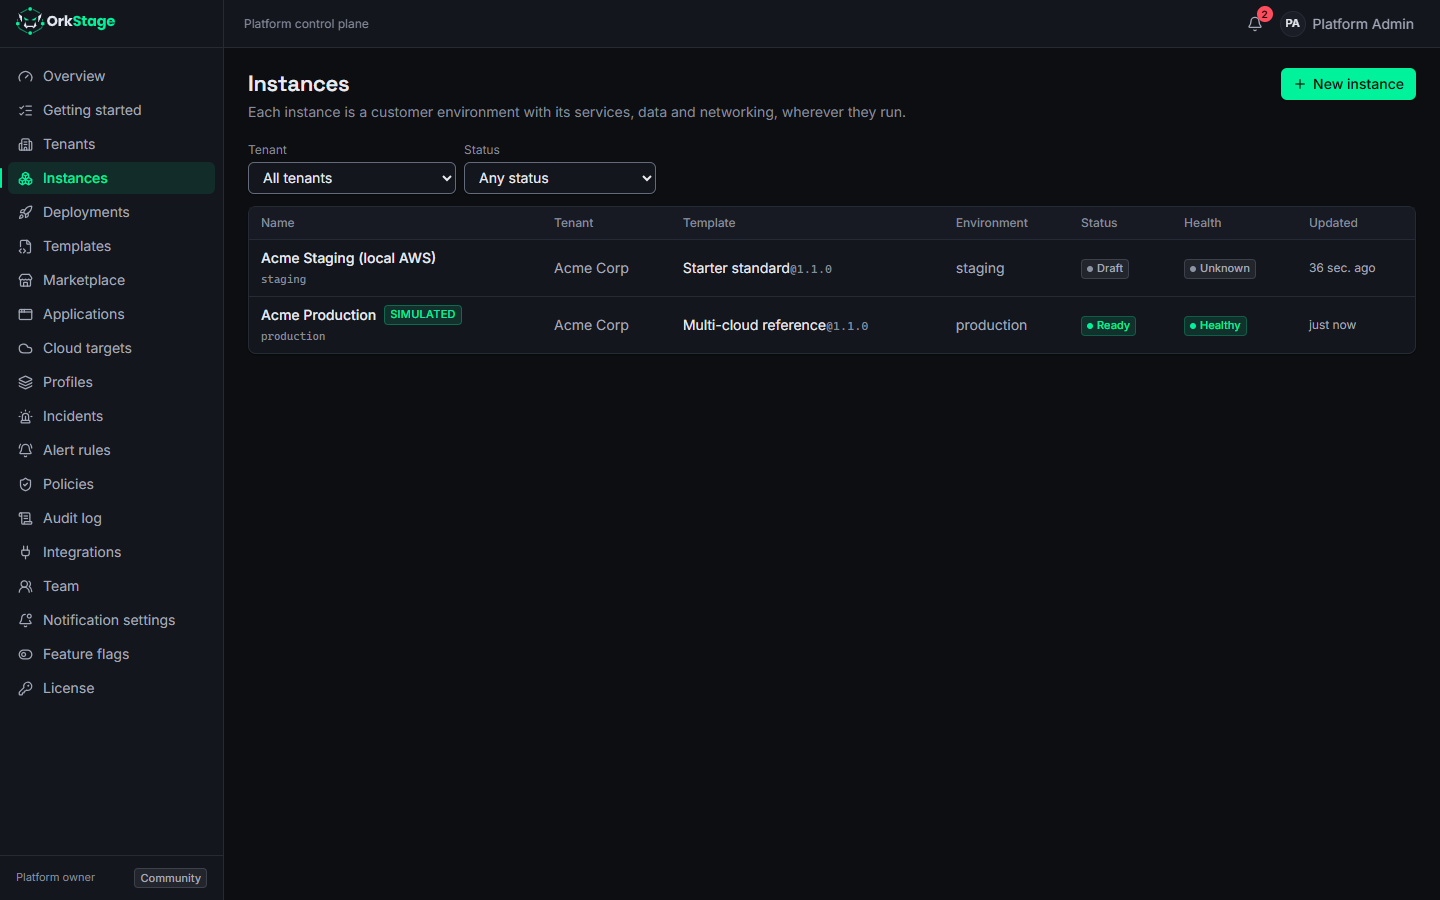
Task: Click the Healthy health badge
Action: click(x=1215, y=325)
